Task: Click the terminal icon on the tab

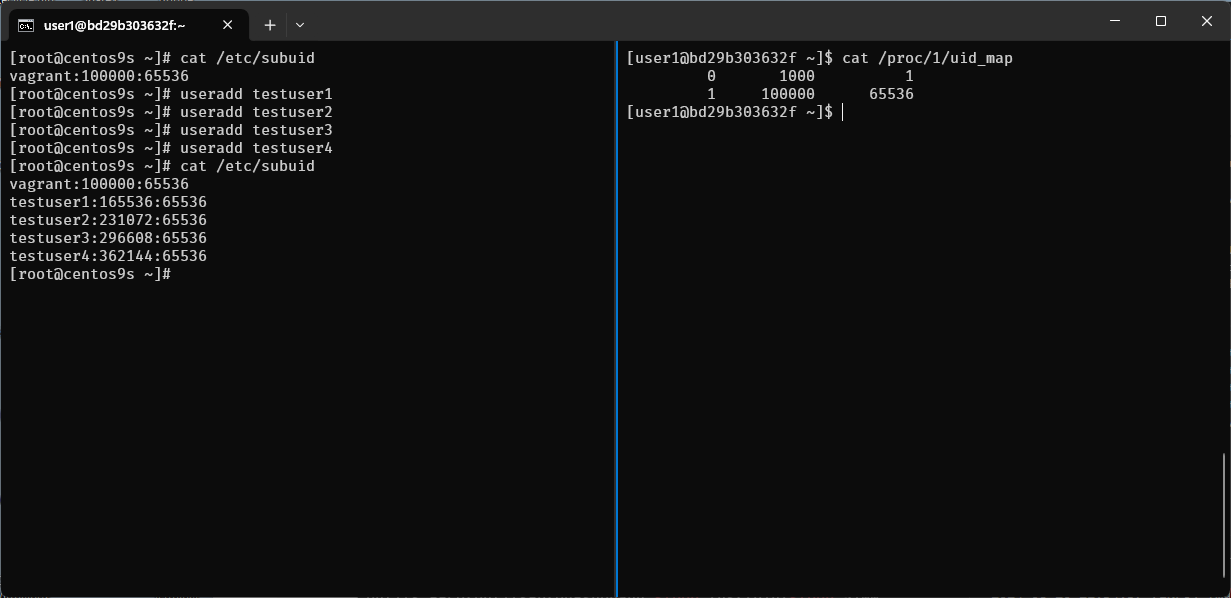Action: (27, 25)
